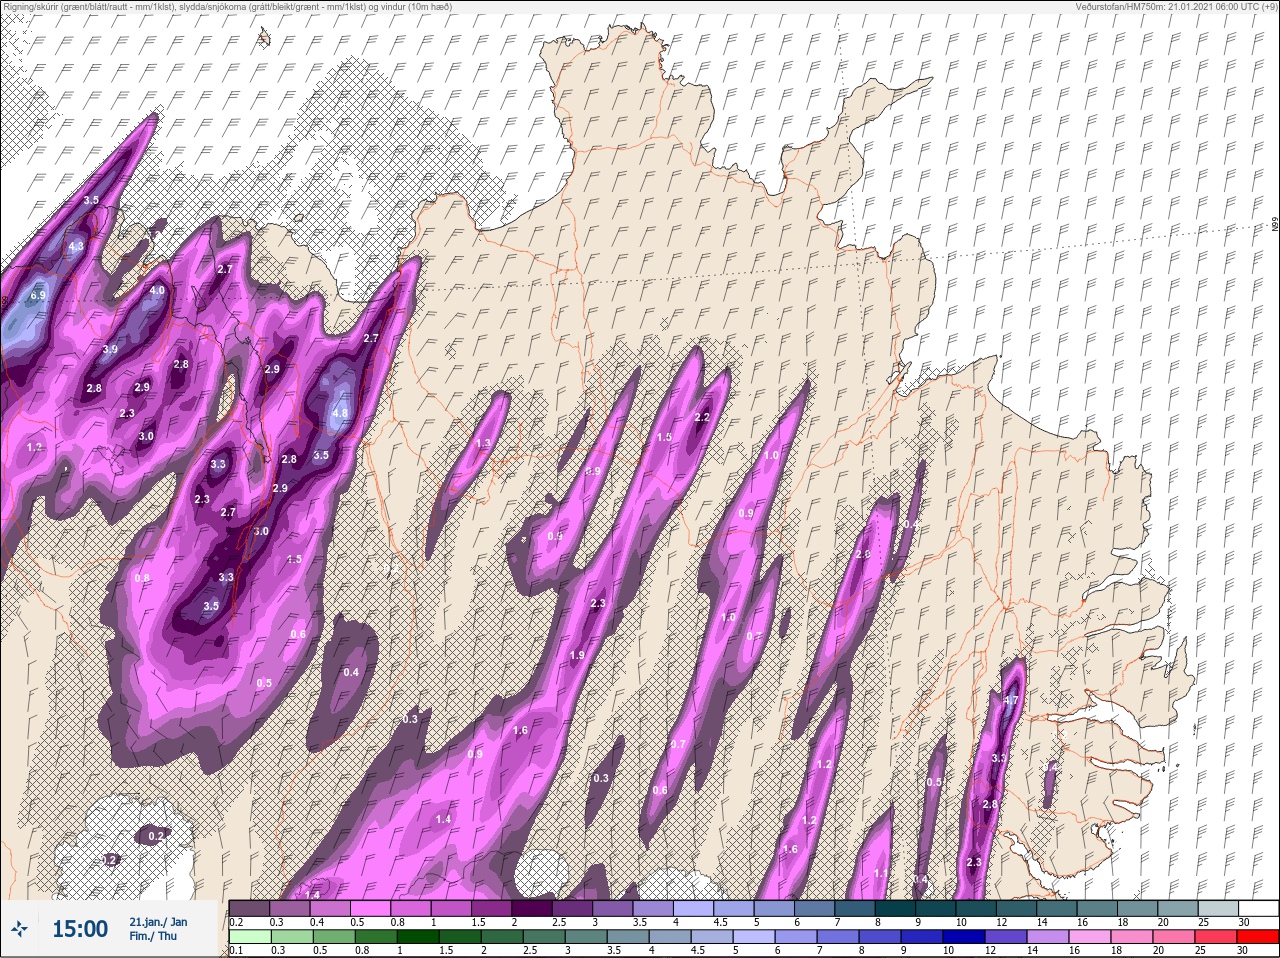Viewport: 1280px width, 958px height.
Task: Click the 6.9 precipitation value on map
Action: 39,296
